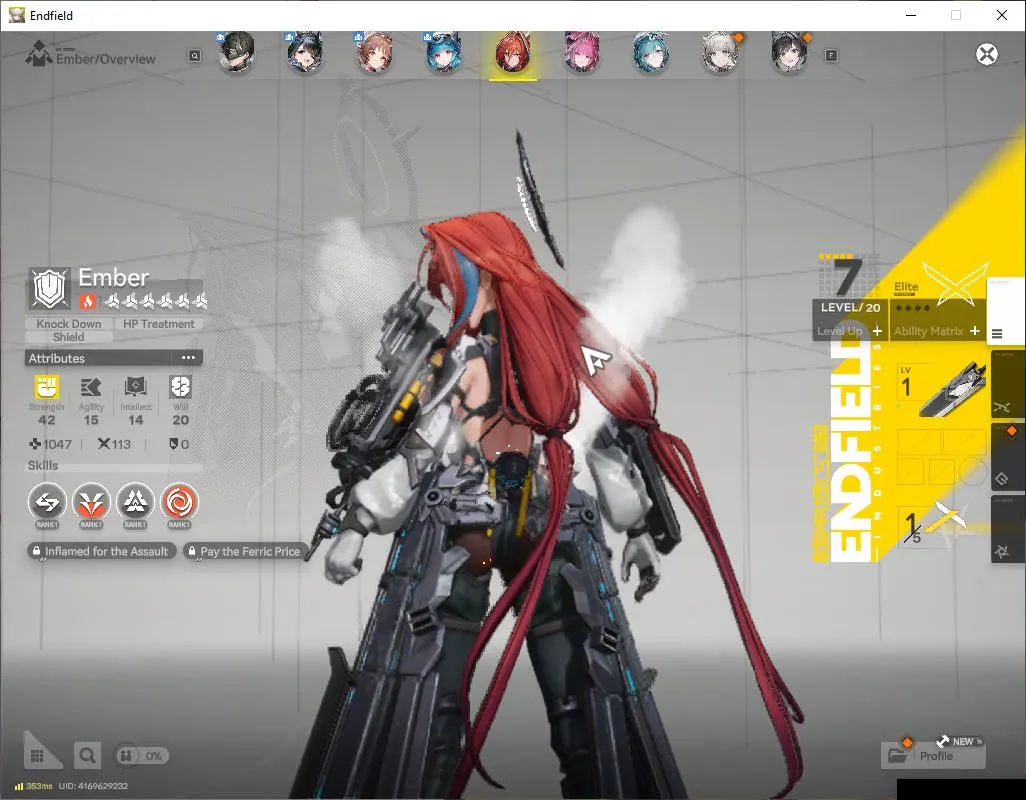Open the red swirl ultimate skill icon
Image resolution: width=1026 pixels, height=800 pixels.
click(x=179, y=502)
